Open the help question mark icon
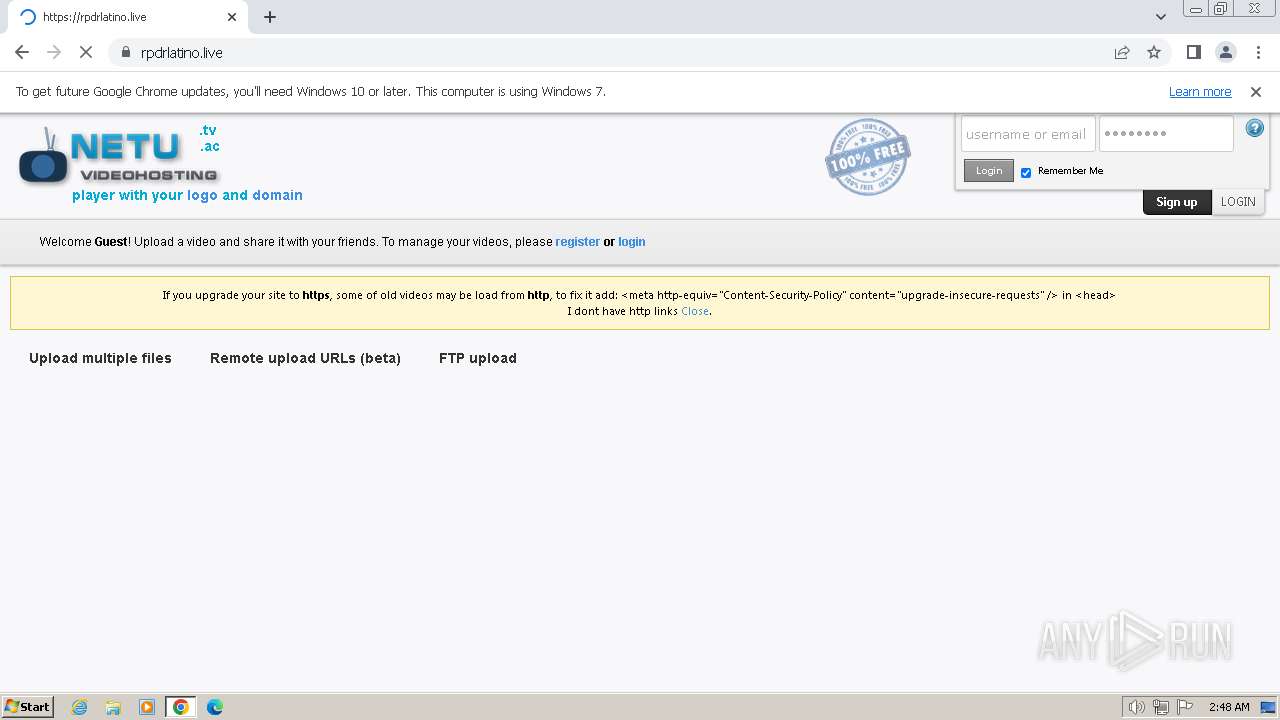Screen dimensions: 1280x720 [1255, 128]
